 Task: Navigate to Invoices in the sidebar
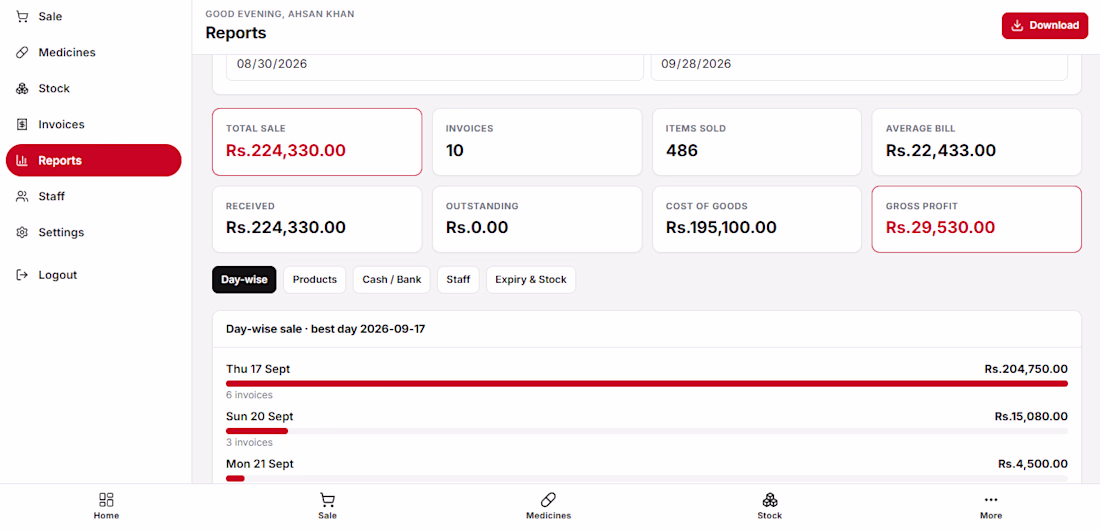[93, 124]
